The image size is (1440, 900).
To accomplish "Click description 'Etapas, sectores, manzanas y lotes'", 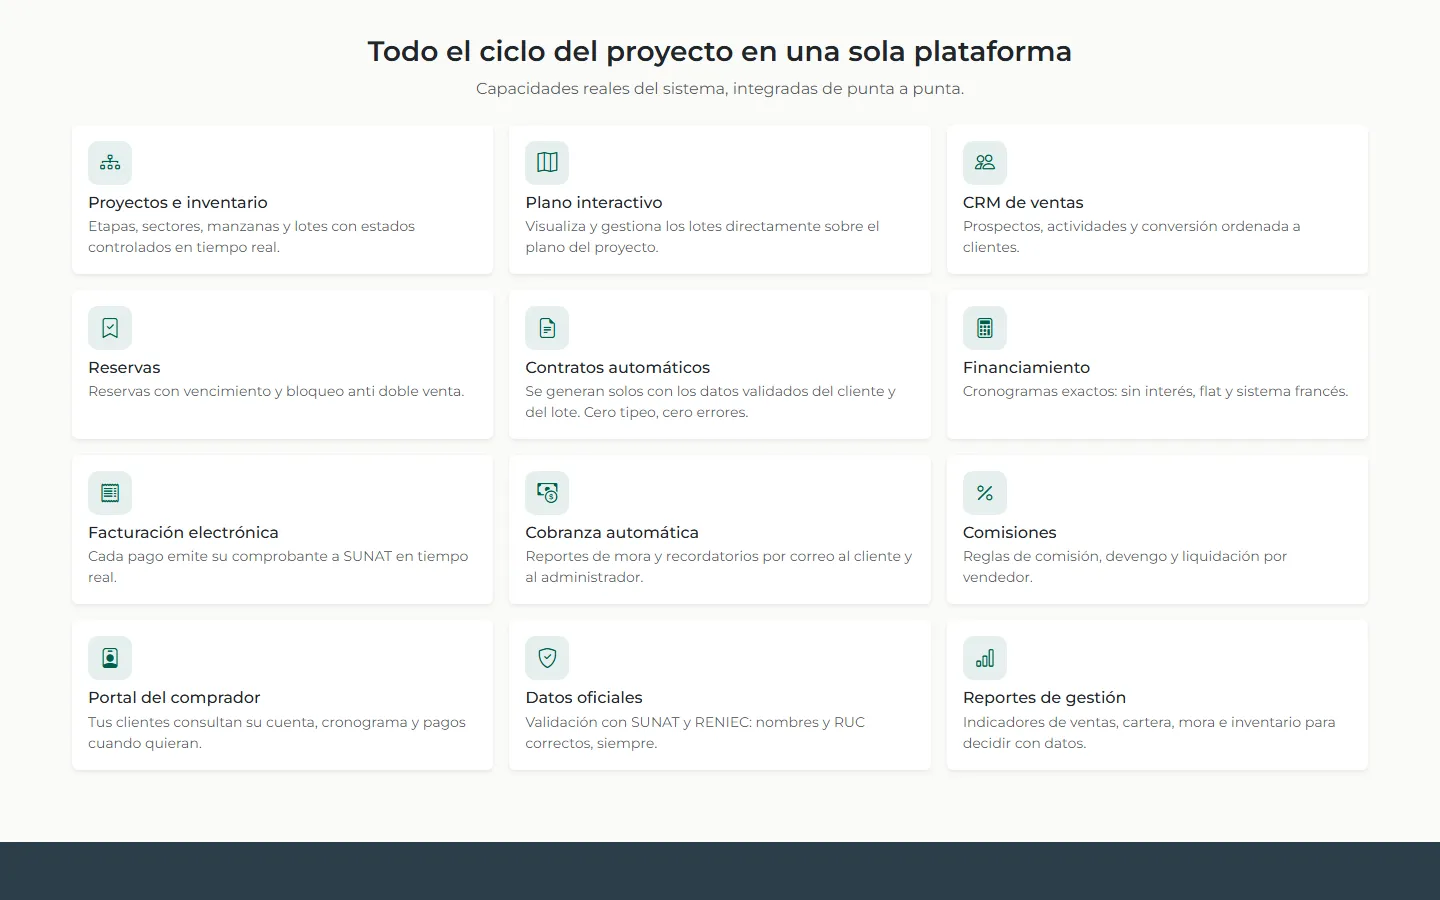I will tap(252, 237).
